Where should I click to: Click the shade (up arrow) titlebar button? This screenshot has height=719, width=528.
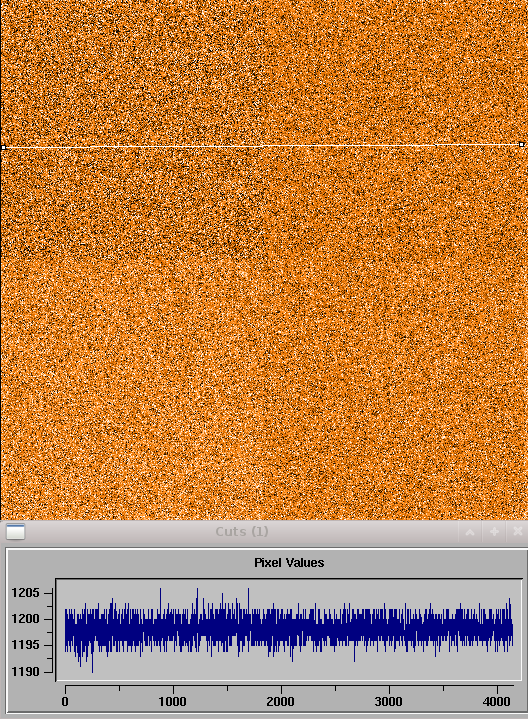pyautogui.click(x=470, y=532)
